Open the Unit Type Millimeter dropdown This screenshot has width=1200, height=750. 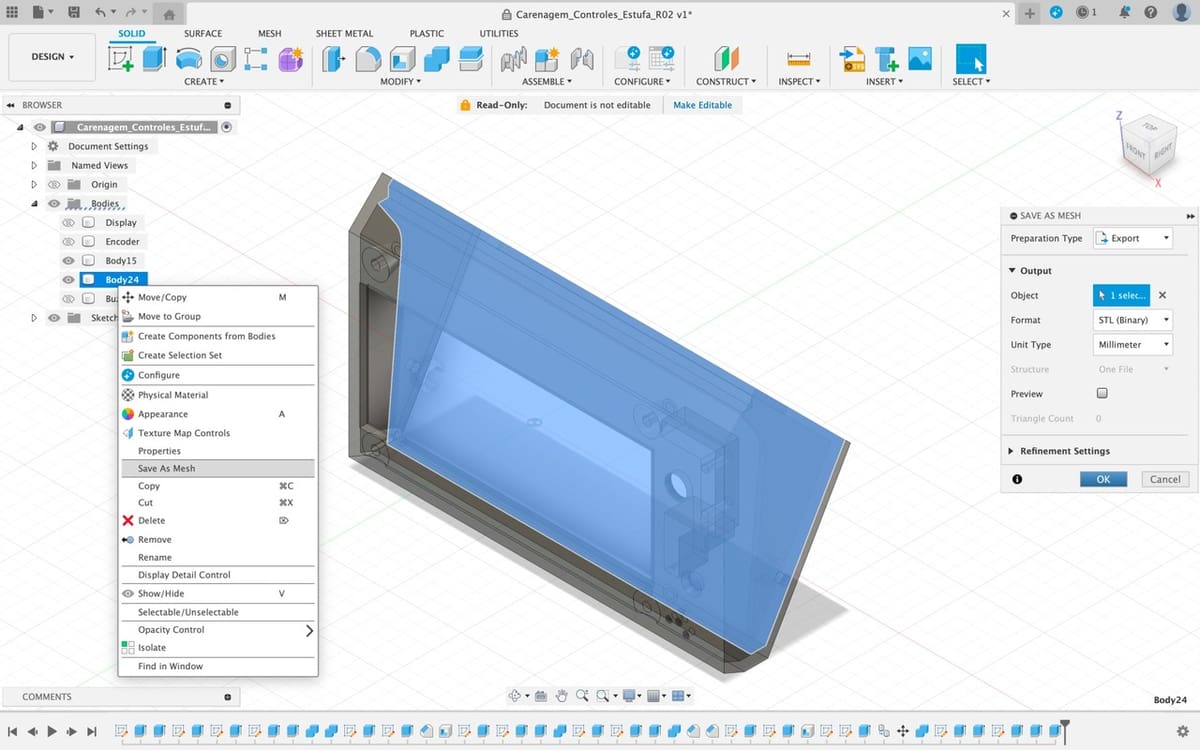click(1132, 344)
